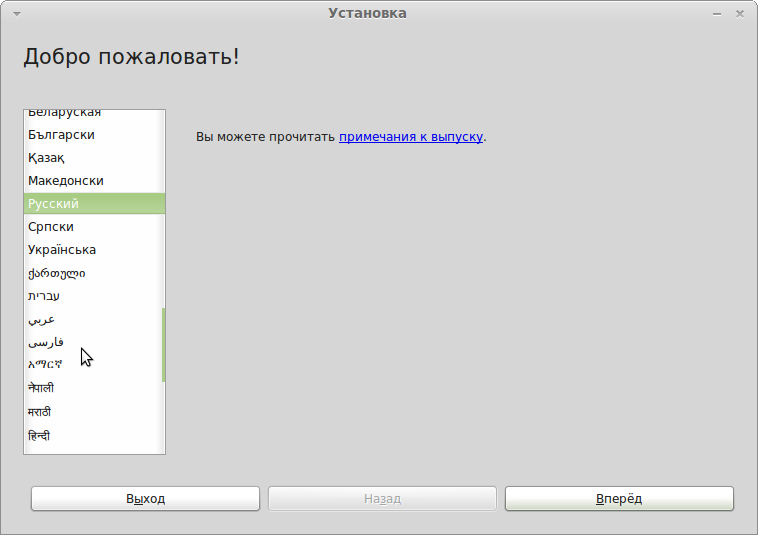Choose Persian فارسی language
The height and width of the screenshot is (535, 758).
(94, 342)
